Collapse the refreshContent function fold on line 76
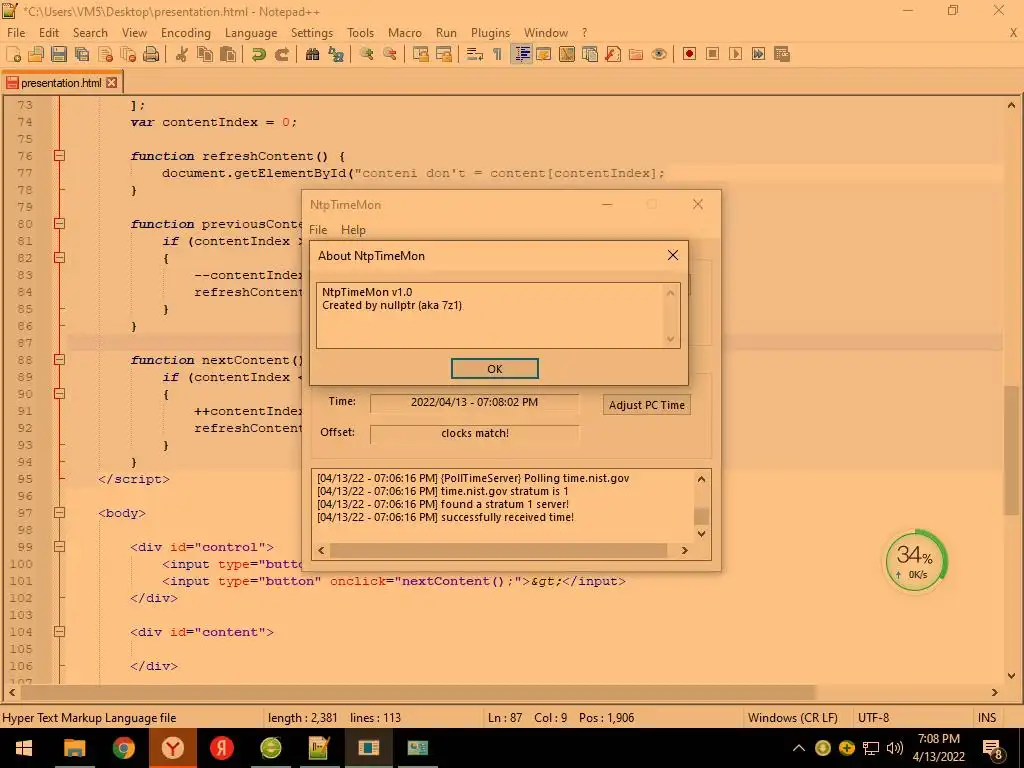The height and width of the screenshot is (768, 1024). [59, 155]
